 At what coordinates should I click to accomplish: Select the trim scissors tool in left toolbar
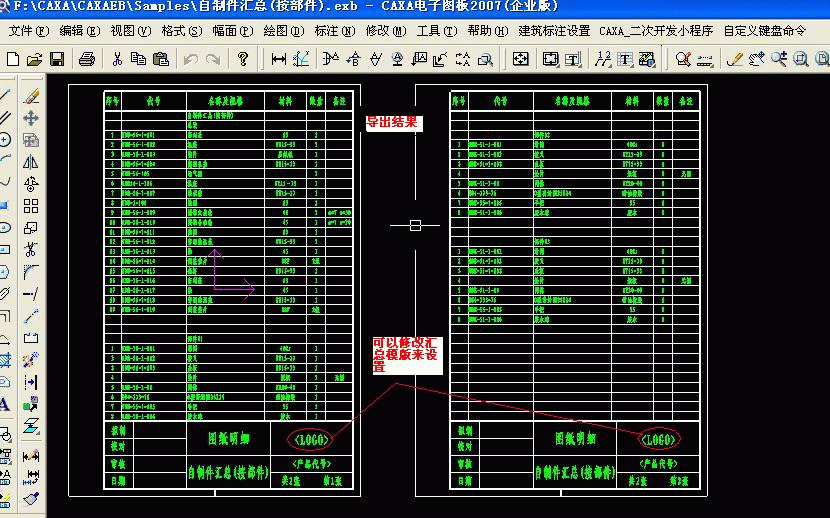click(x=31, y=249)
